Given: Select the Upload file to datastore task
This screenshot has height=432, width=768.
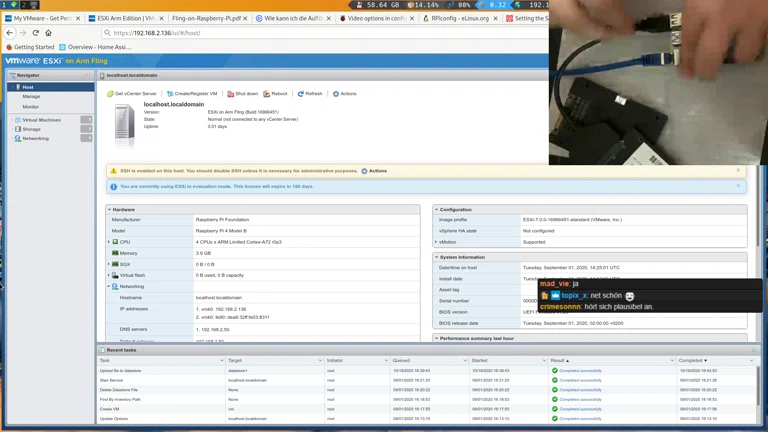Looking at the screenshot, I should tap(427, 371).
